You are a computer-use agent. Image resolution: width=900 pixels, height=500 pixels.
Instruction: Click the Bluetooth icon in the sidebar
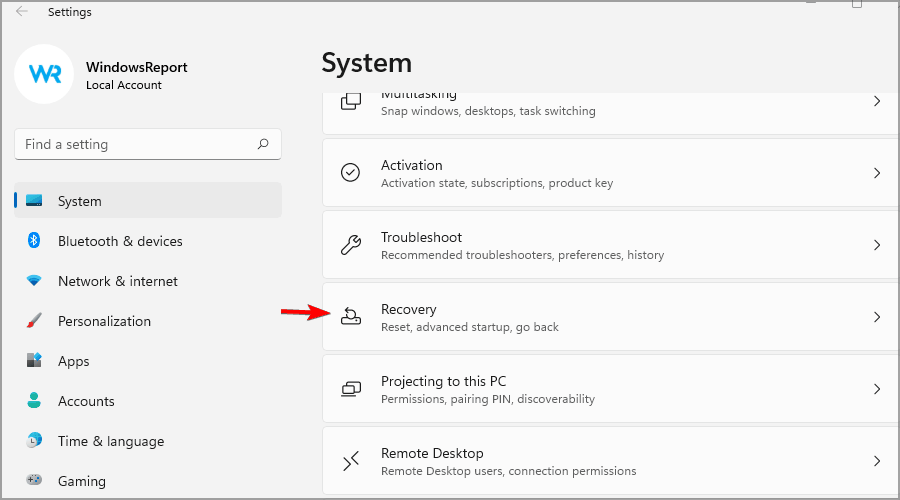coord(34,241)
